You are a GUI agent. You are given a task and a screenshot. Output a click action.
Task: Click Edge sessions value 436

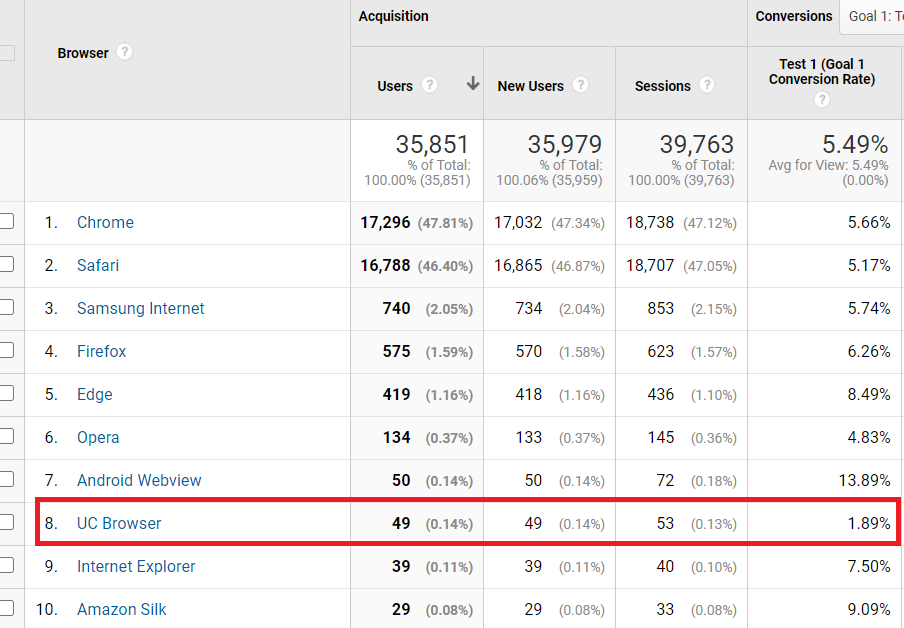[661, 394]
